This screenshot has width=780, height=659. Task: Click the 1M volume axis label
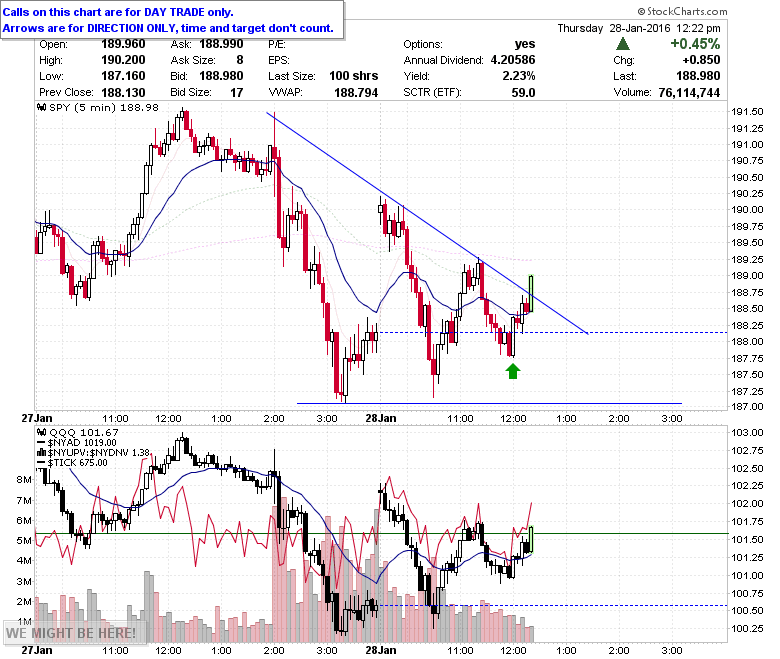click(24, 622)
